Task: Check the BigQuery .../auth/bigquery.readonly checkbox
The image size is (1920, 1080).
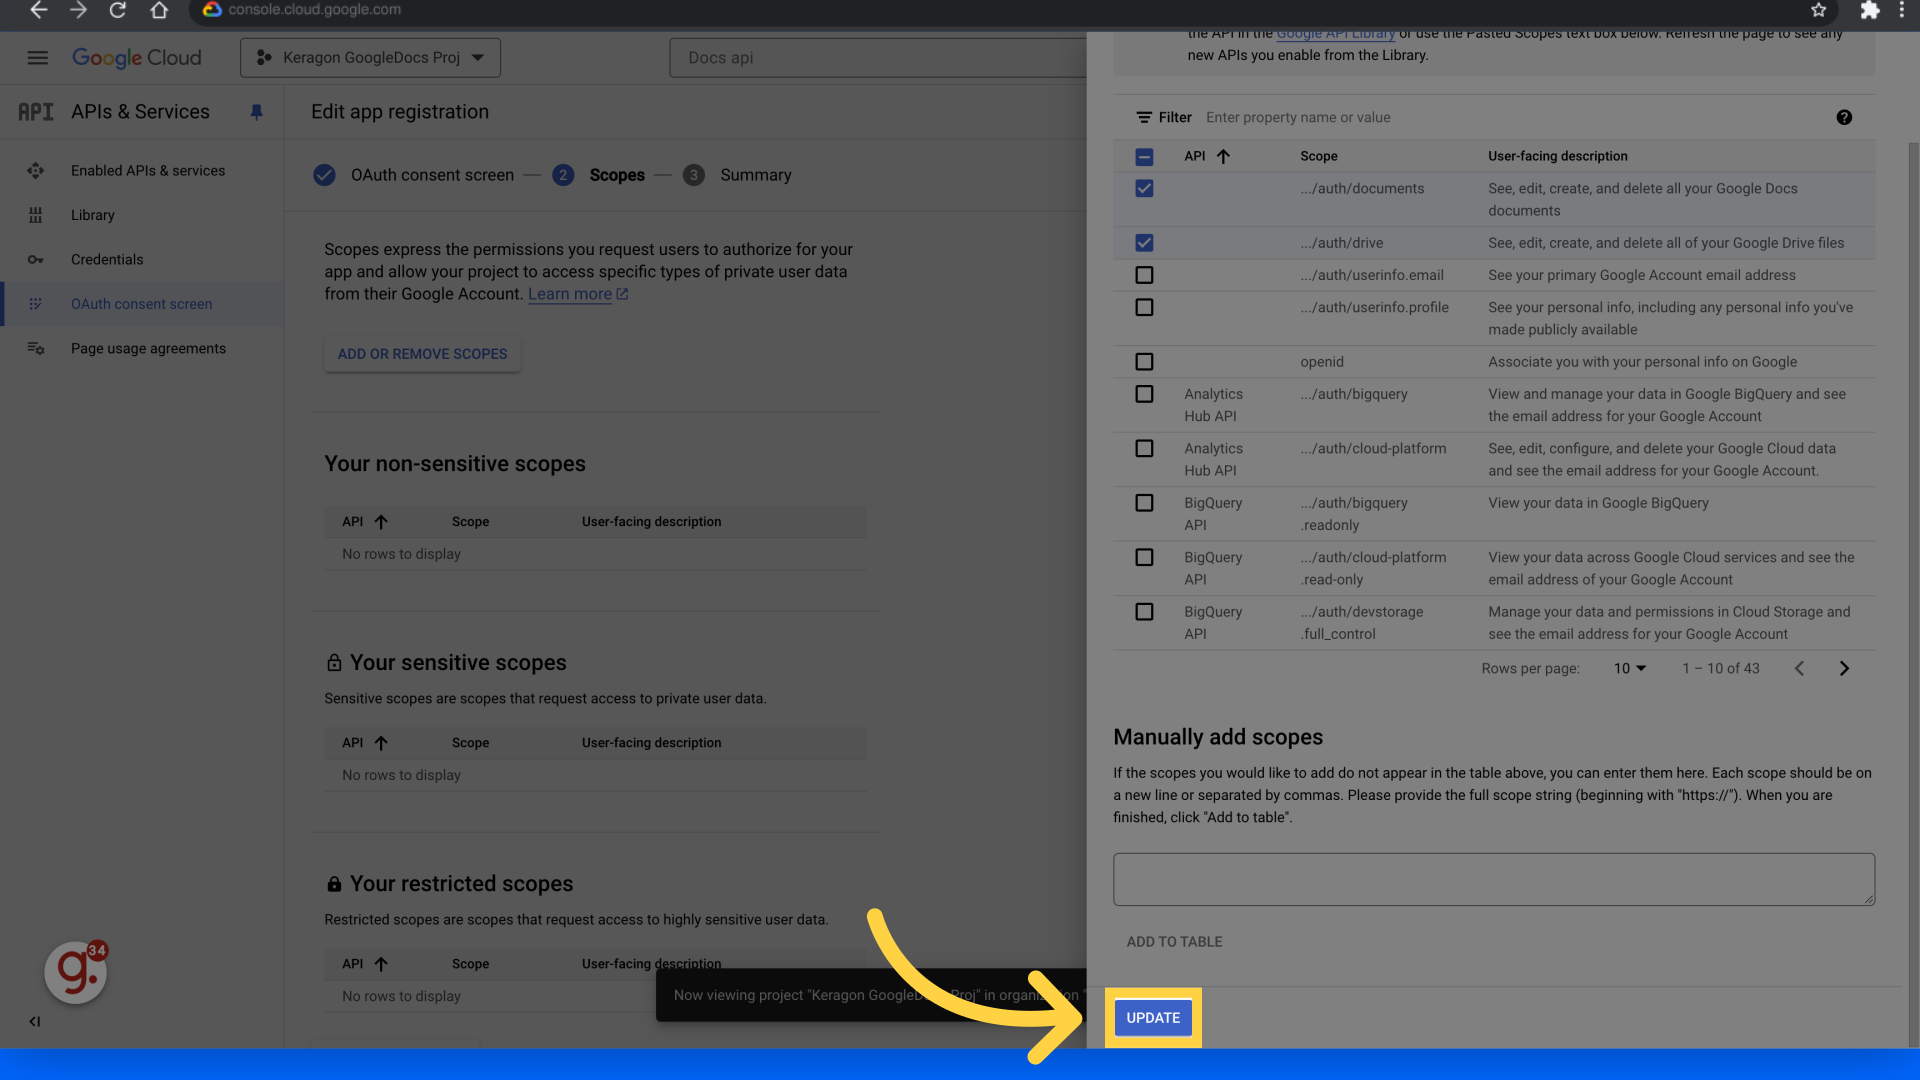Action: click(1144, 503)
